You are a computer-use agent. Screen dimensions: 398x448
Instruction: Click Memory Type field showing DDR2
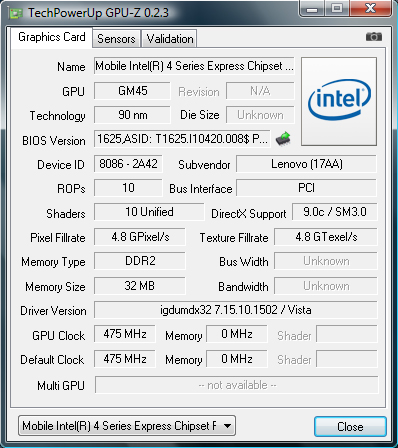coord(140,261)
